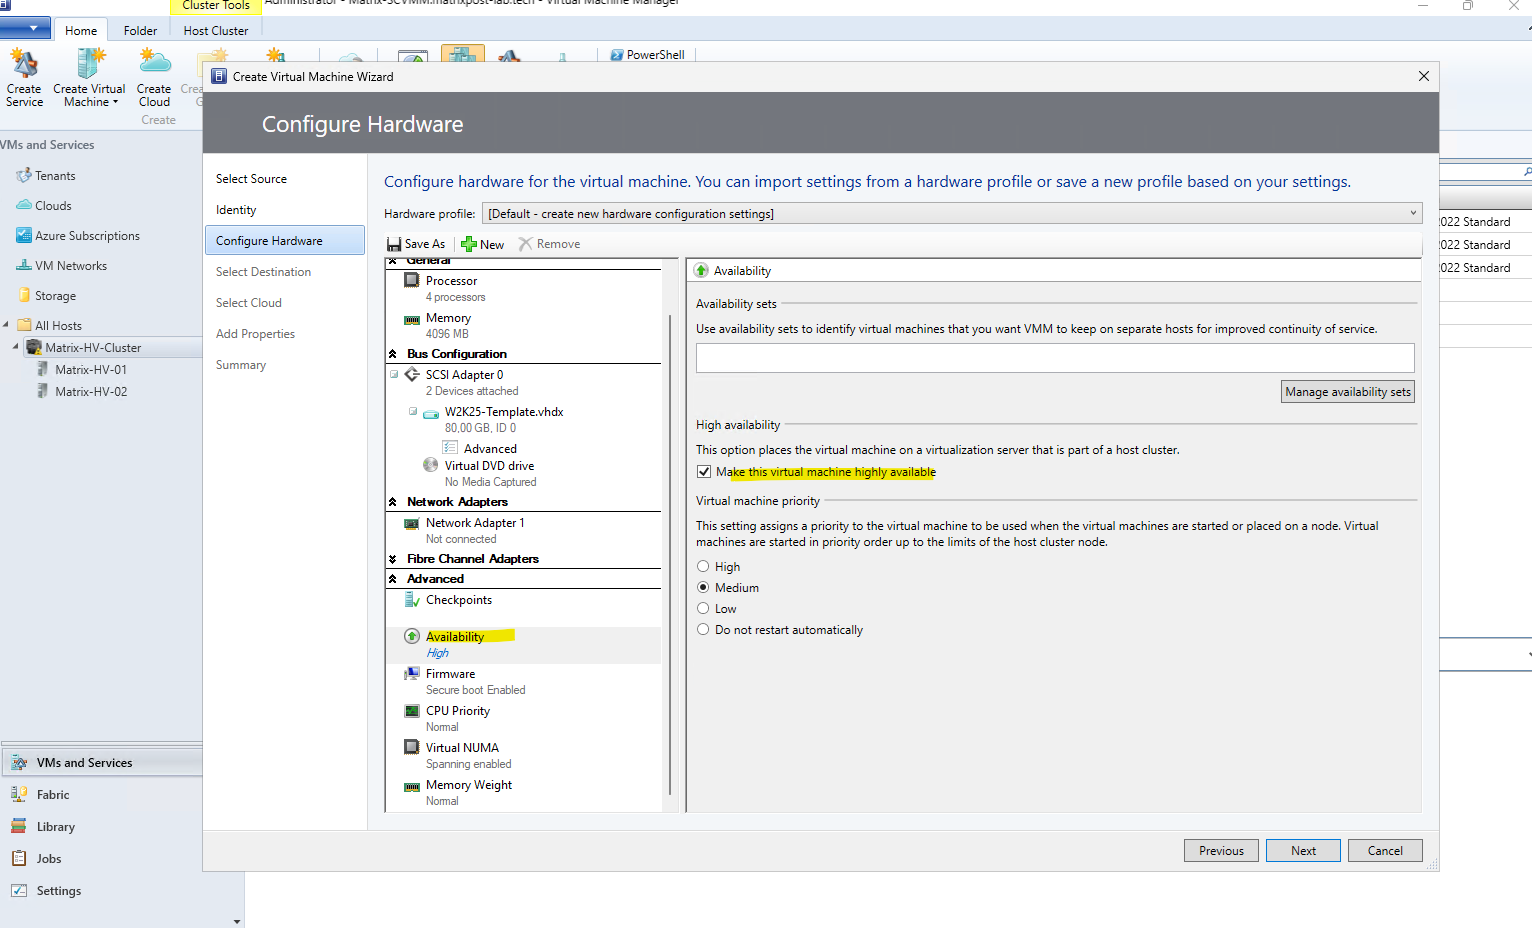Screen dimensions: 1532x928
Task: Select Medium virtual machine priority
Action: pyautogui.click(x=703, y=587)
